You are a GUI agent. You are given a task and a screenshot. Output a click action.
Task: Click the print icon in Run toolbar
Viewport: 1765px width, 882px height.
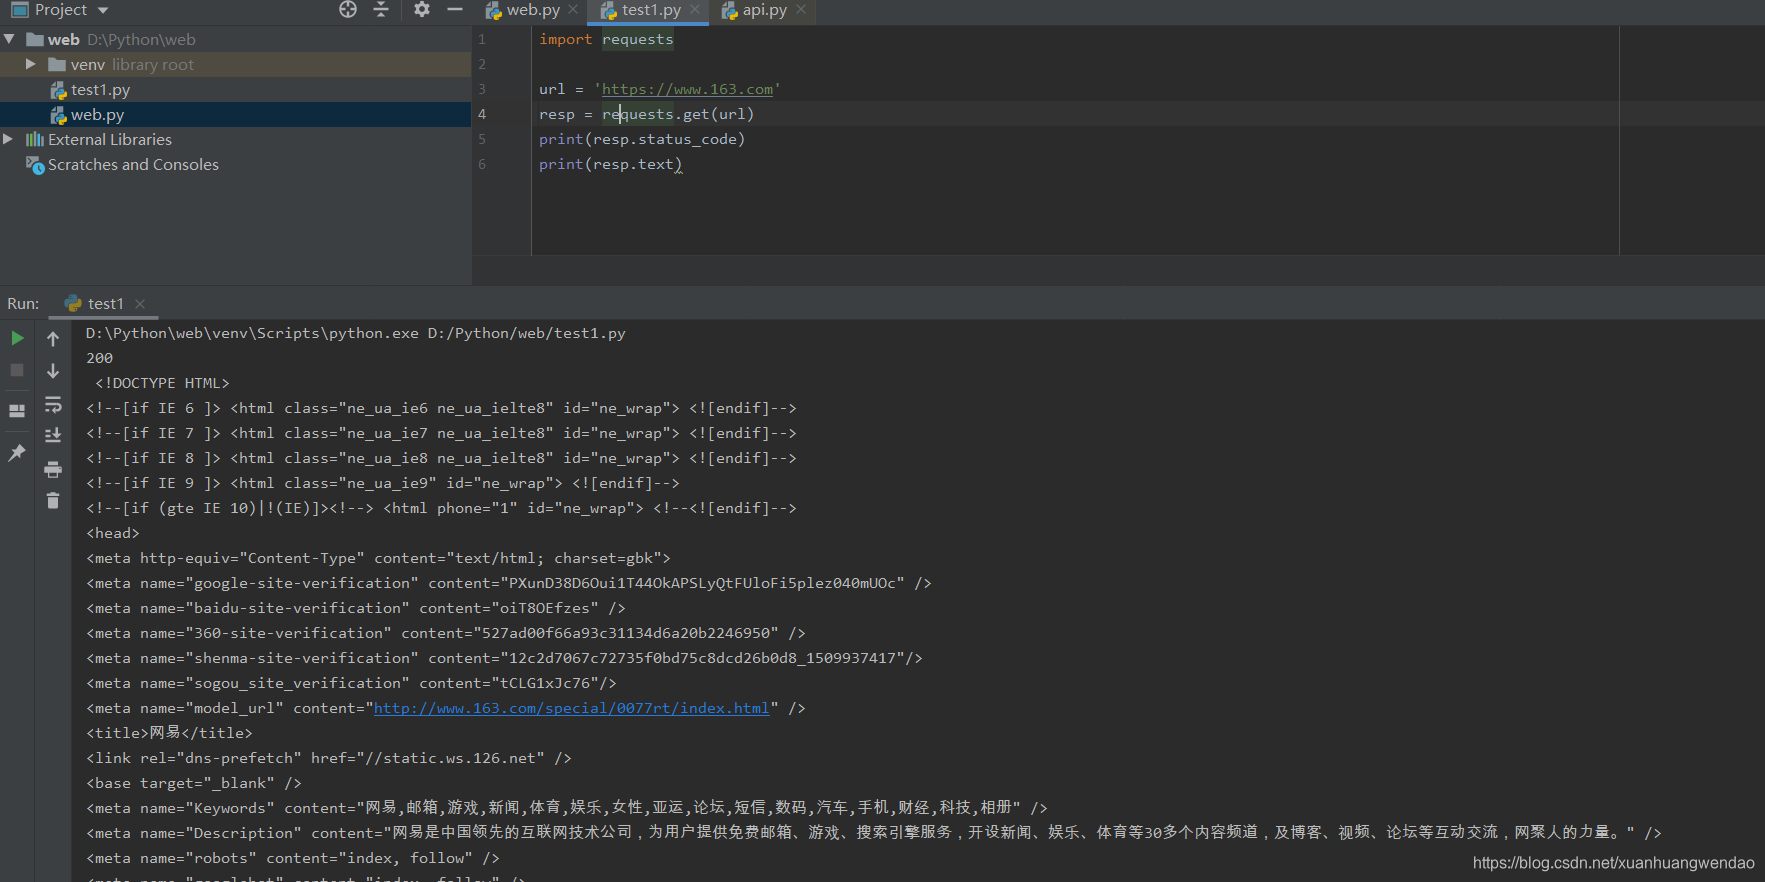pyautogui.click(x=53, y=469)
